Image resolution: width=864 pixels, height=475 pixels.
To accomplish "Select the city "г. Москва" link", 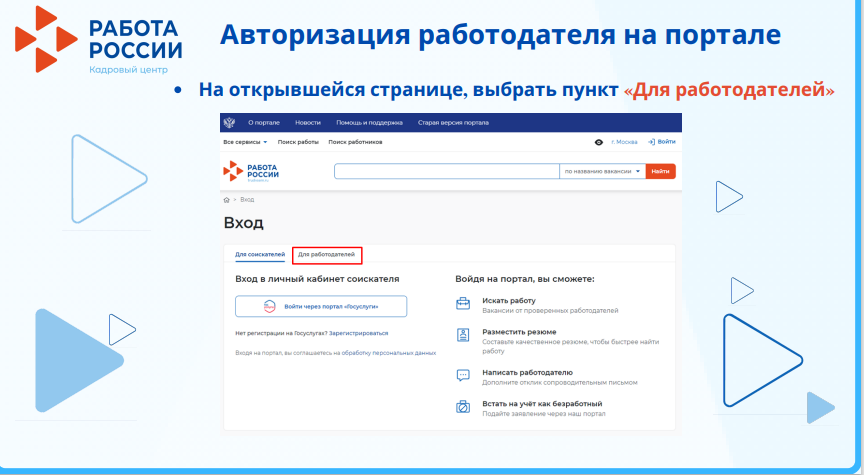I will point(624,142).
